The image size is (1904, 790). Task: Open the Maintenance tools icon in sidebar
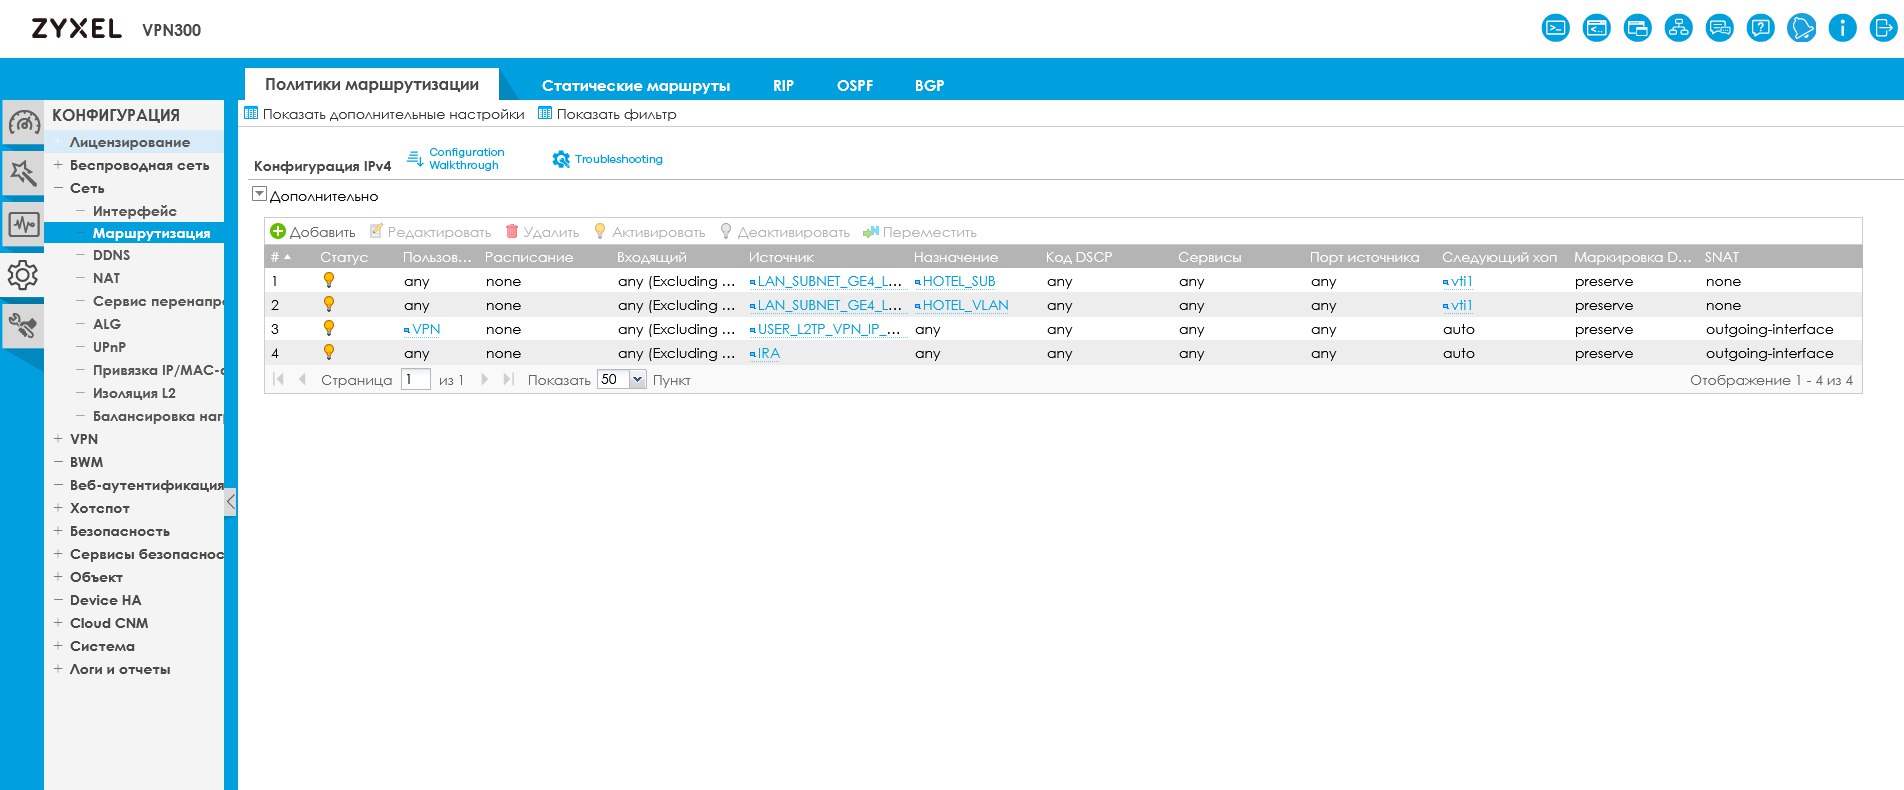tap(23, 325)
